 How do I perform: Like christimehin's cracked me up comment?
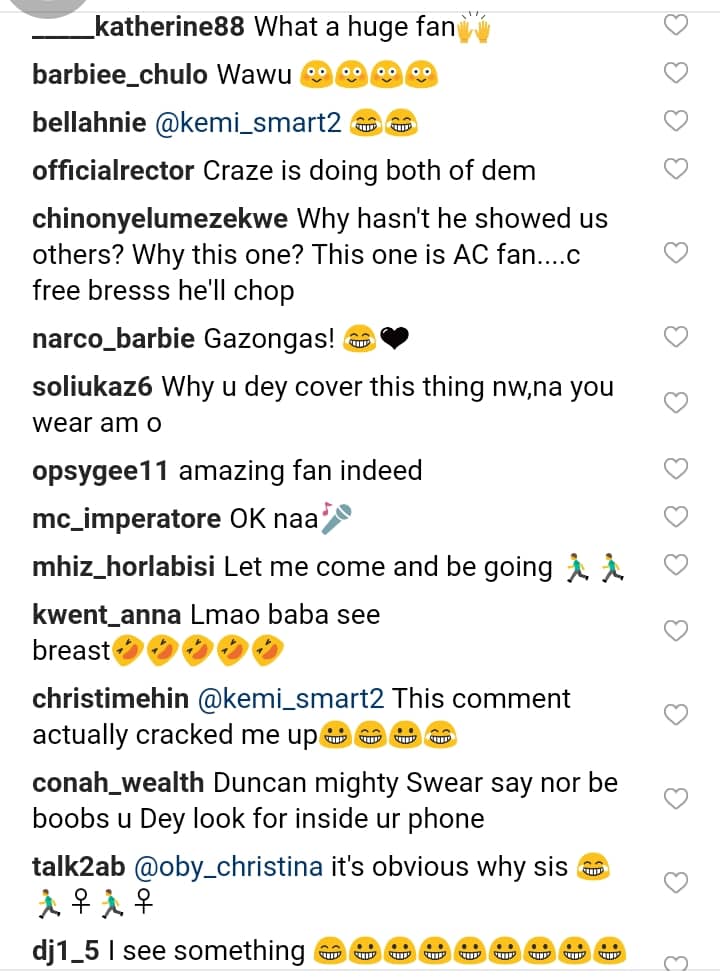(677, 715)
